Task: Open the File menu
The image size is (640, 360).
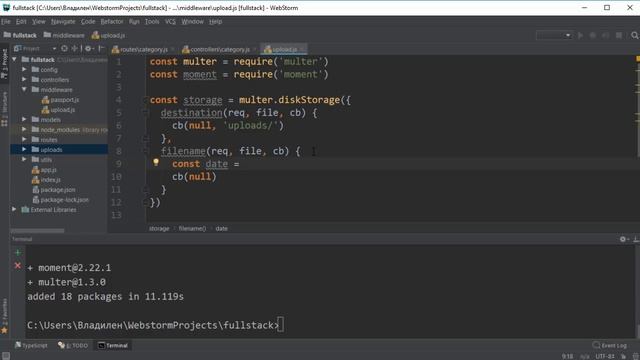Action: point(6,22)
